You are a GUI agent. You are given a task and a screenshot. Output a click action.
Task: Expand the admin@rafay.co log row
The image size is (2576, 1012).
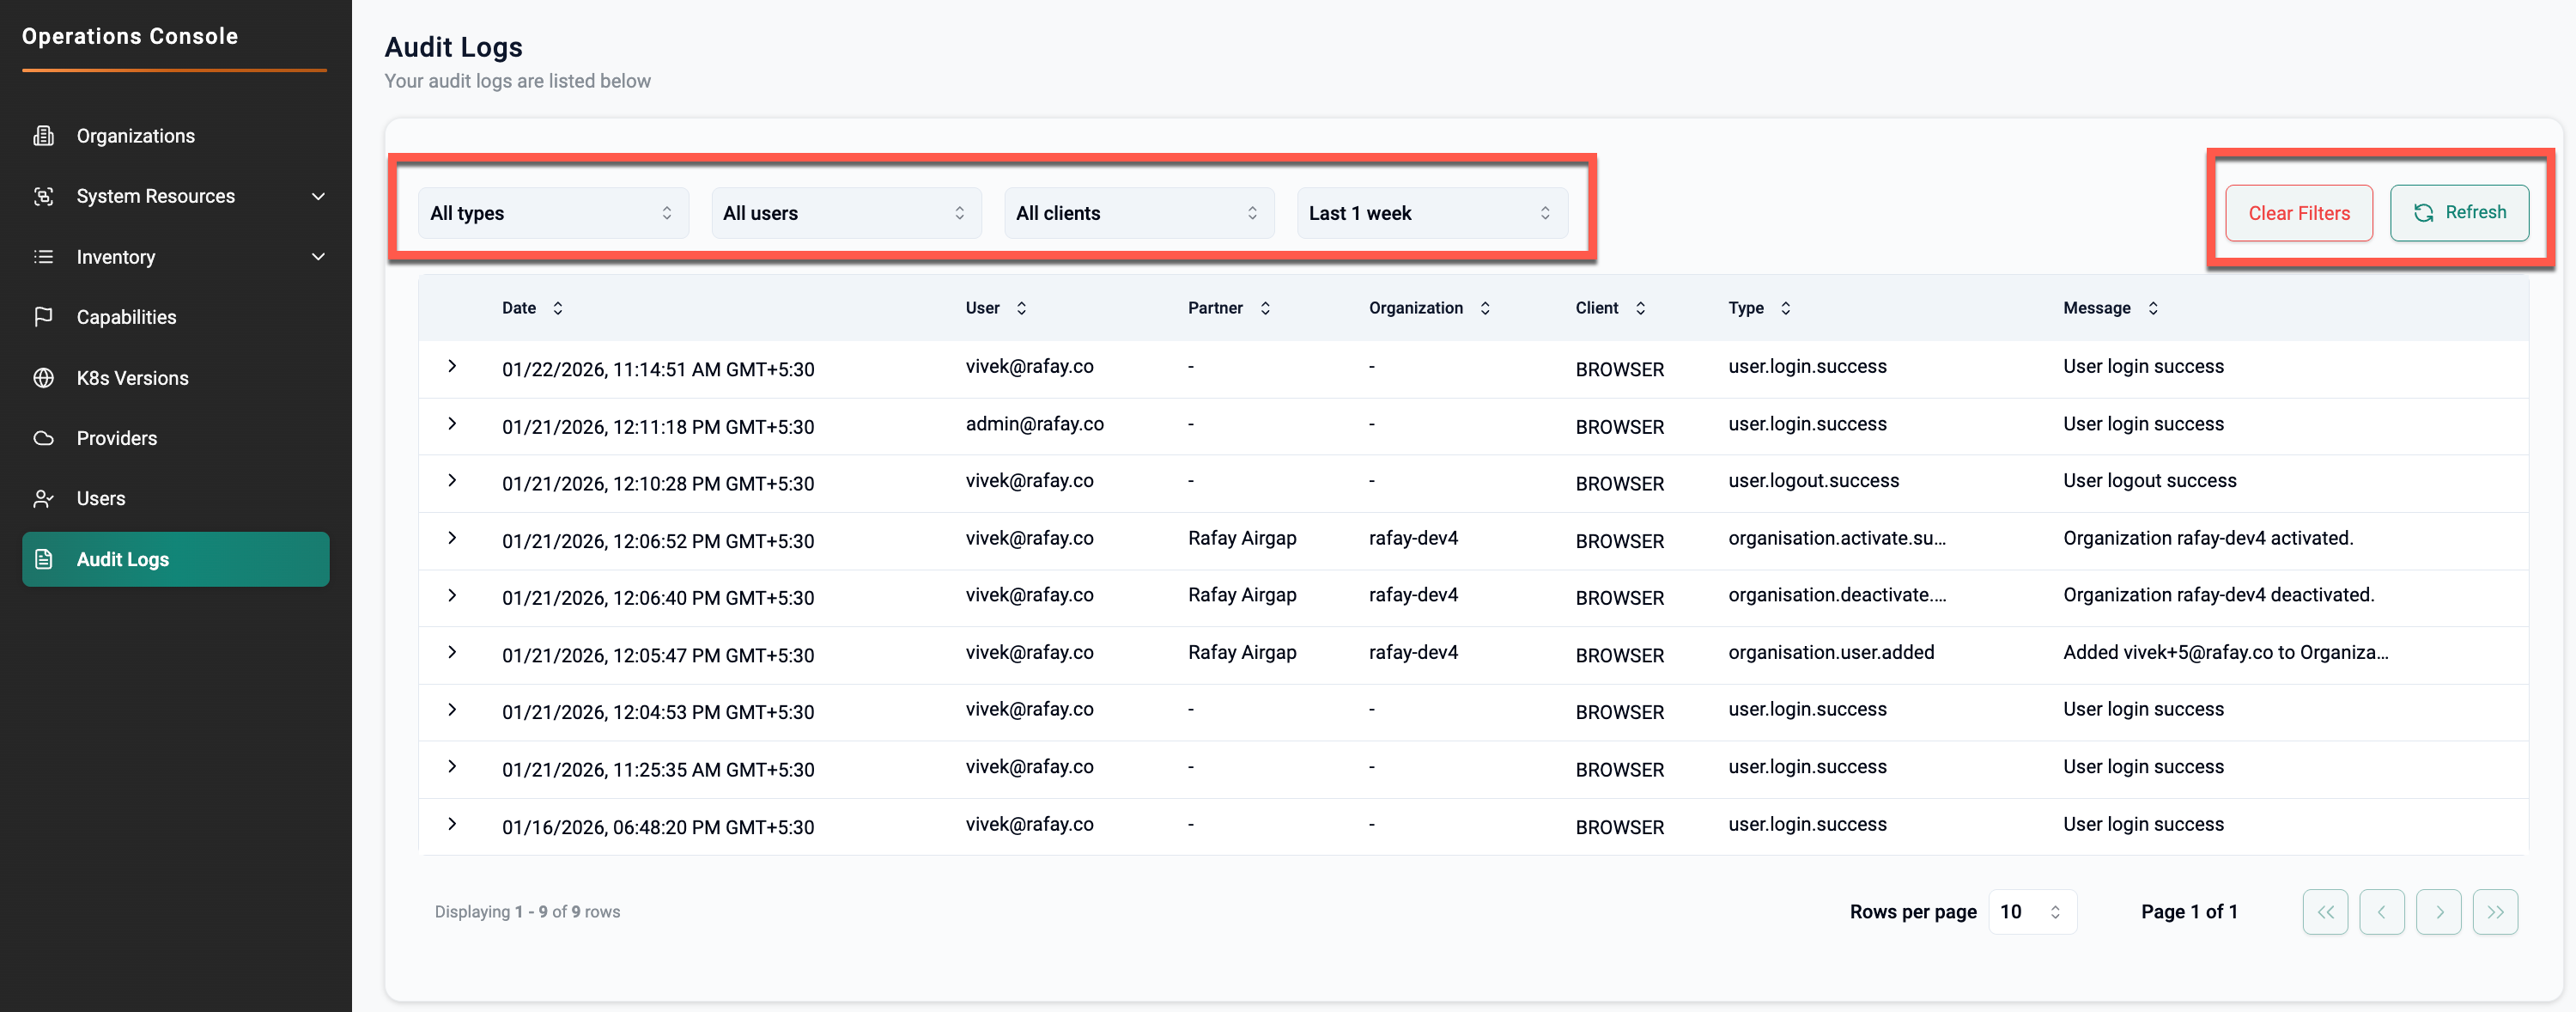click(x=452, y=424)
